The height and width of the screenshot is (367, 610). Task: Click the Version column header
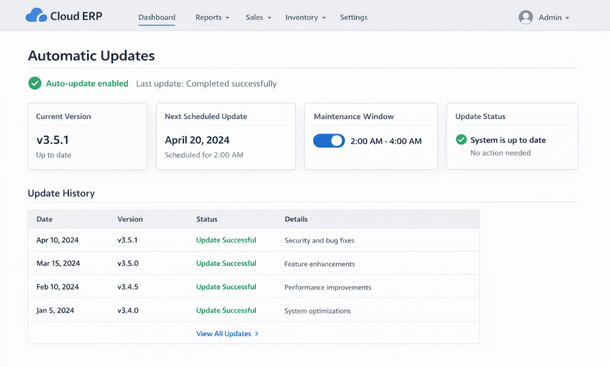click(x=130, y=219)
